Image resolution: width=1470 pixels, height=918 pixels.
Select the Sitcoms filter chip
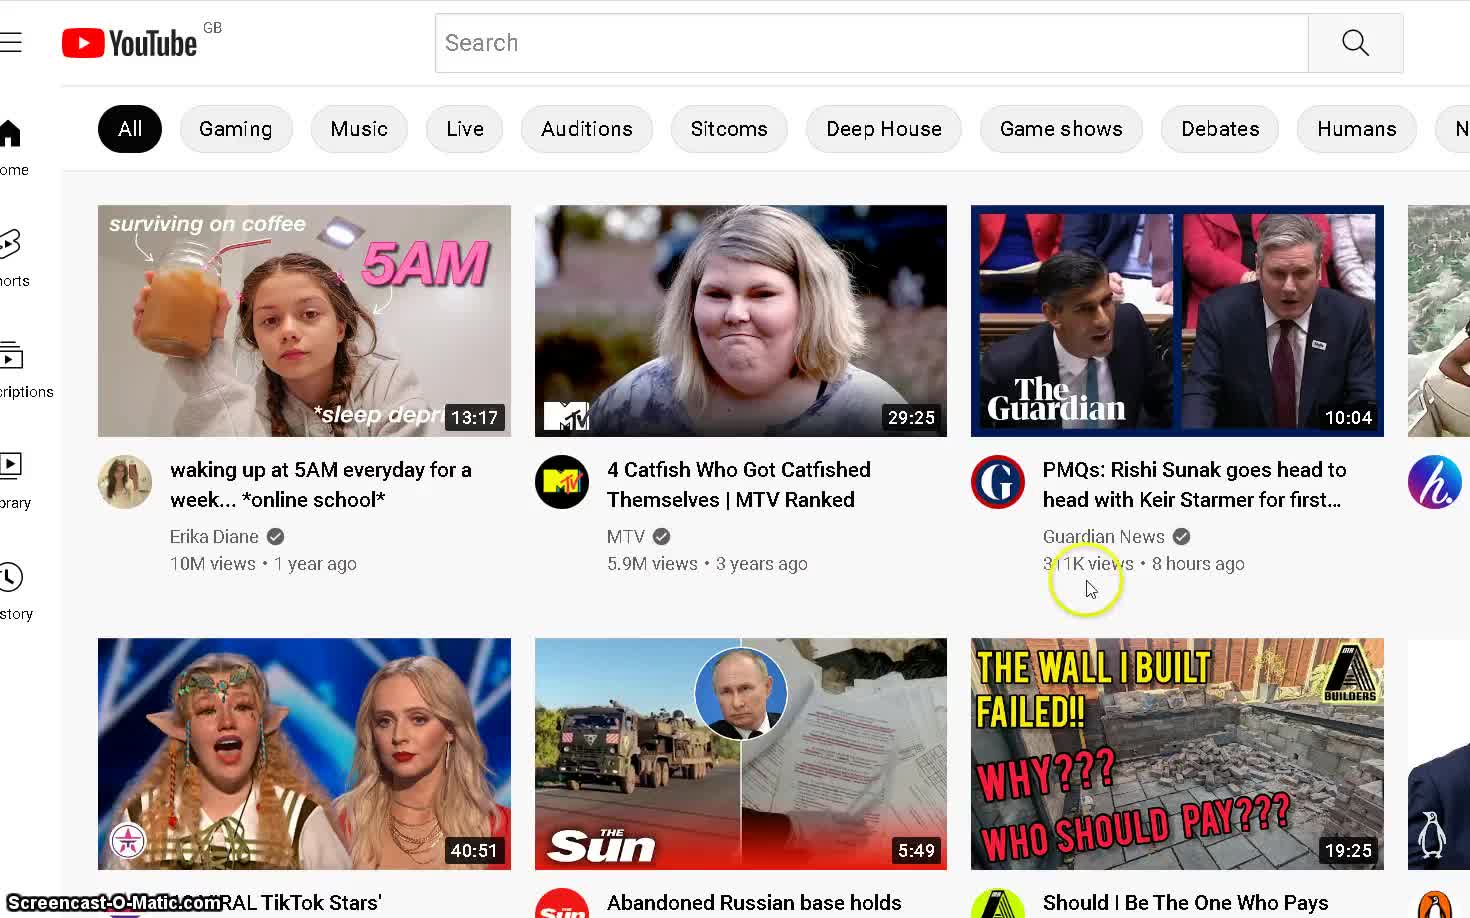(729, 129)
